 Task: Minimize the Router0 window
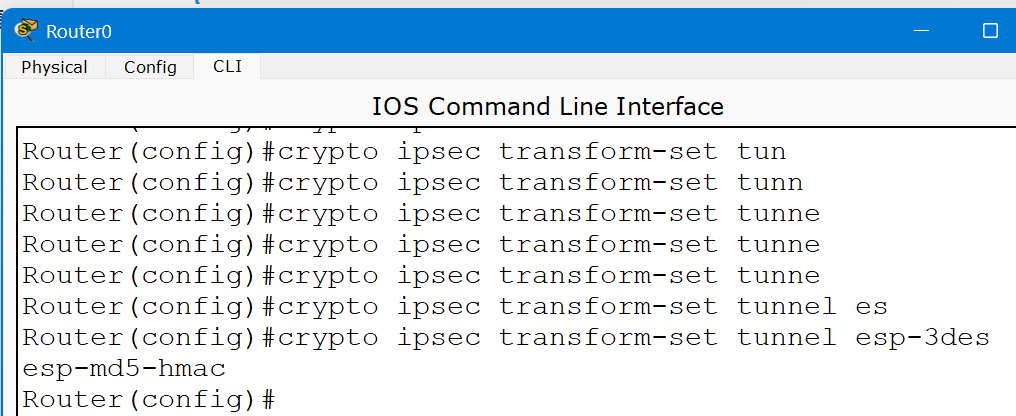(921, 31)
